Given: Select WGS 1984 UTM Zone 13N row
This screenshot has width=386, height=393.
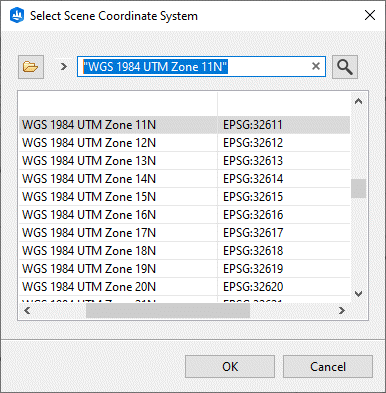Looking at the screenshot, I should [184, 161].
